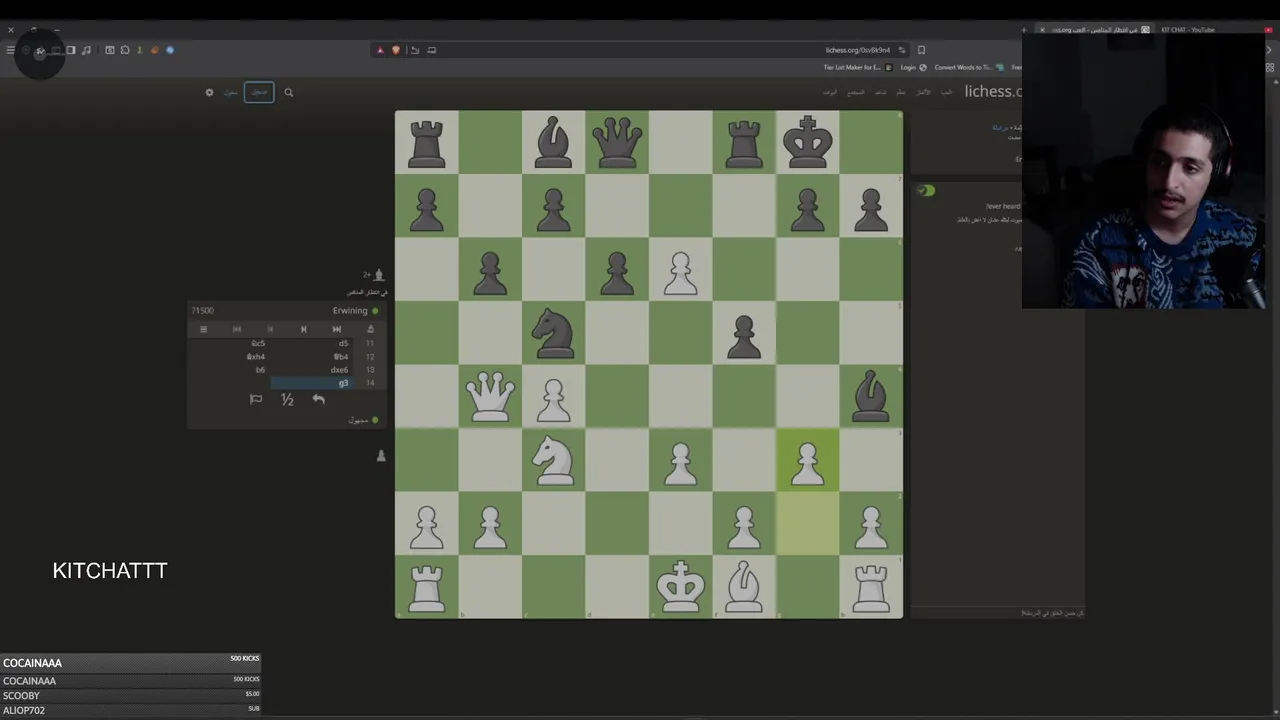Select the white bishop on f1

click(x=744, y=587)
